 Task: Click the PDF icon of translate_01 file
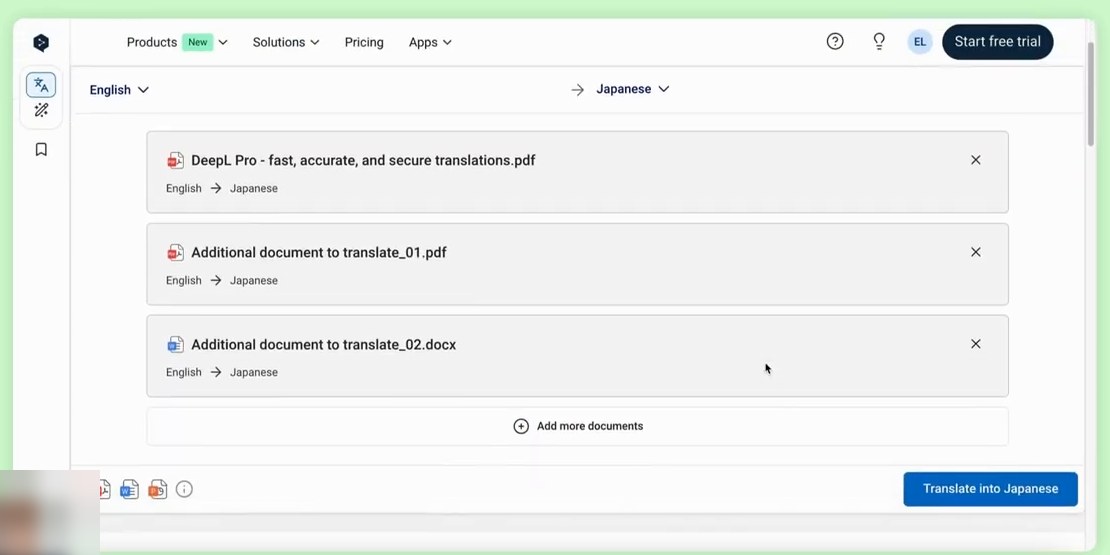[175, 253]
